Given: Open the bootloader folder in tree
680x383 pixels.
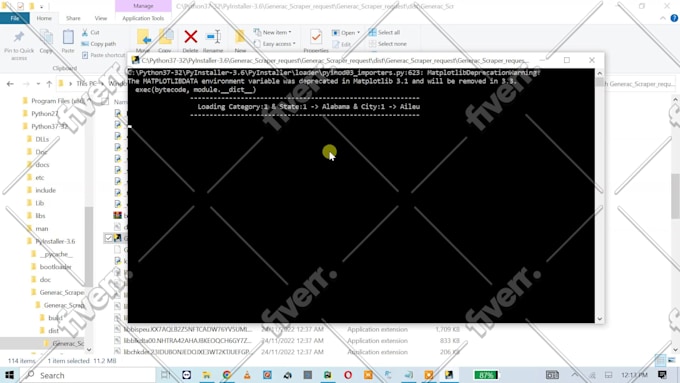Looking at the screenshot, I should pos(51,267).
